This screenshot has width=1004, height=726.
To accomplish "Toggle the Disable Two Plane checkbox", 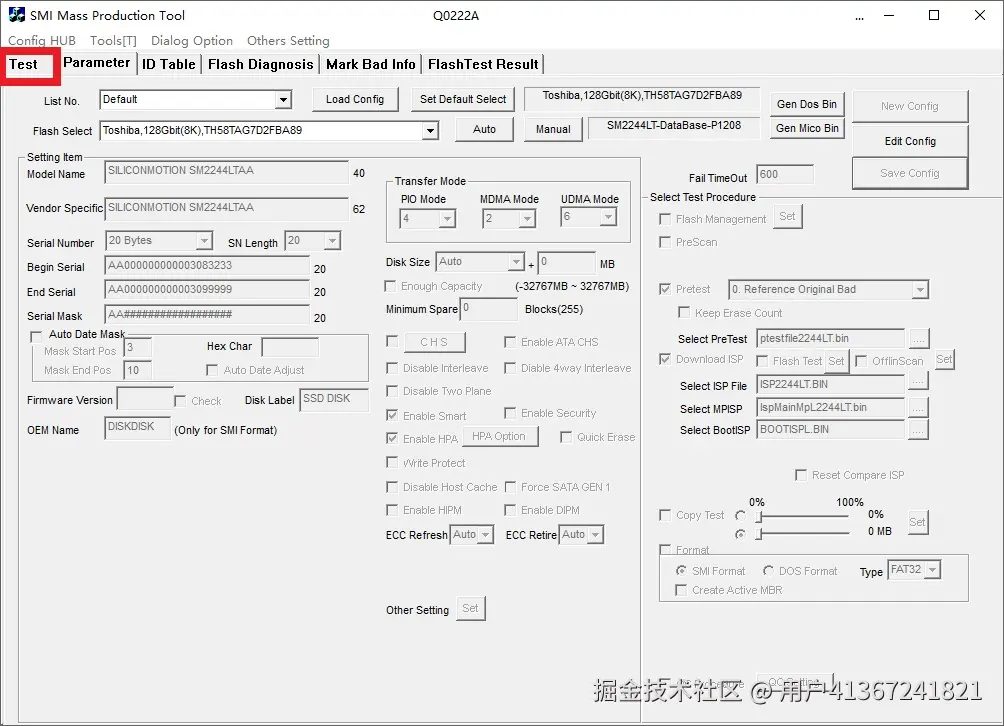I will [x=392, y=391].
